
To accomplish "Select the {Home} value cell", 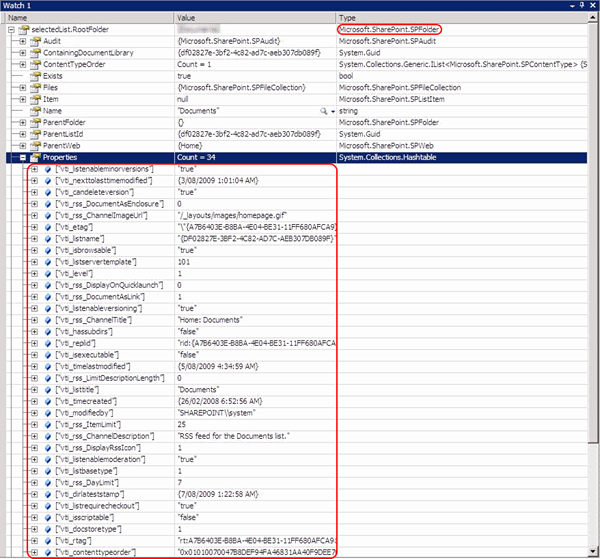I will point(255,146).
